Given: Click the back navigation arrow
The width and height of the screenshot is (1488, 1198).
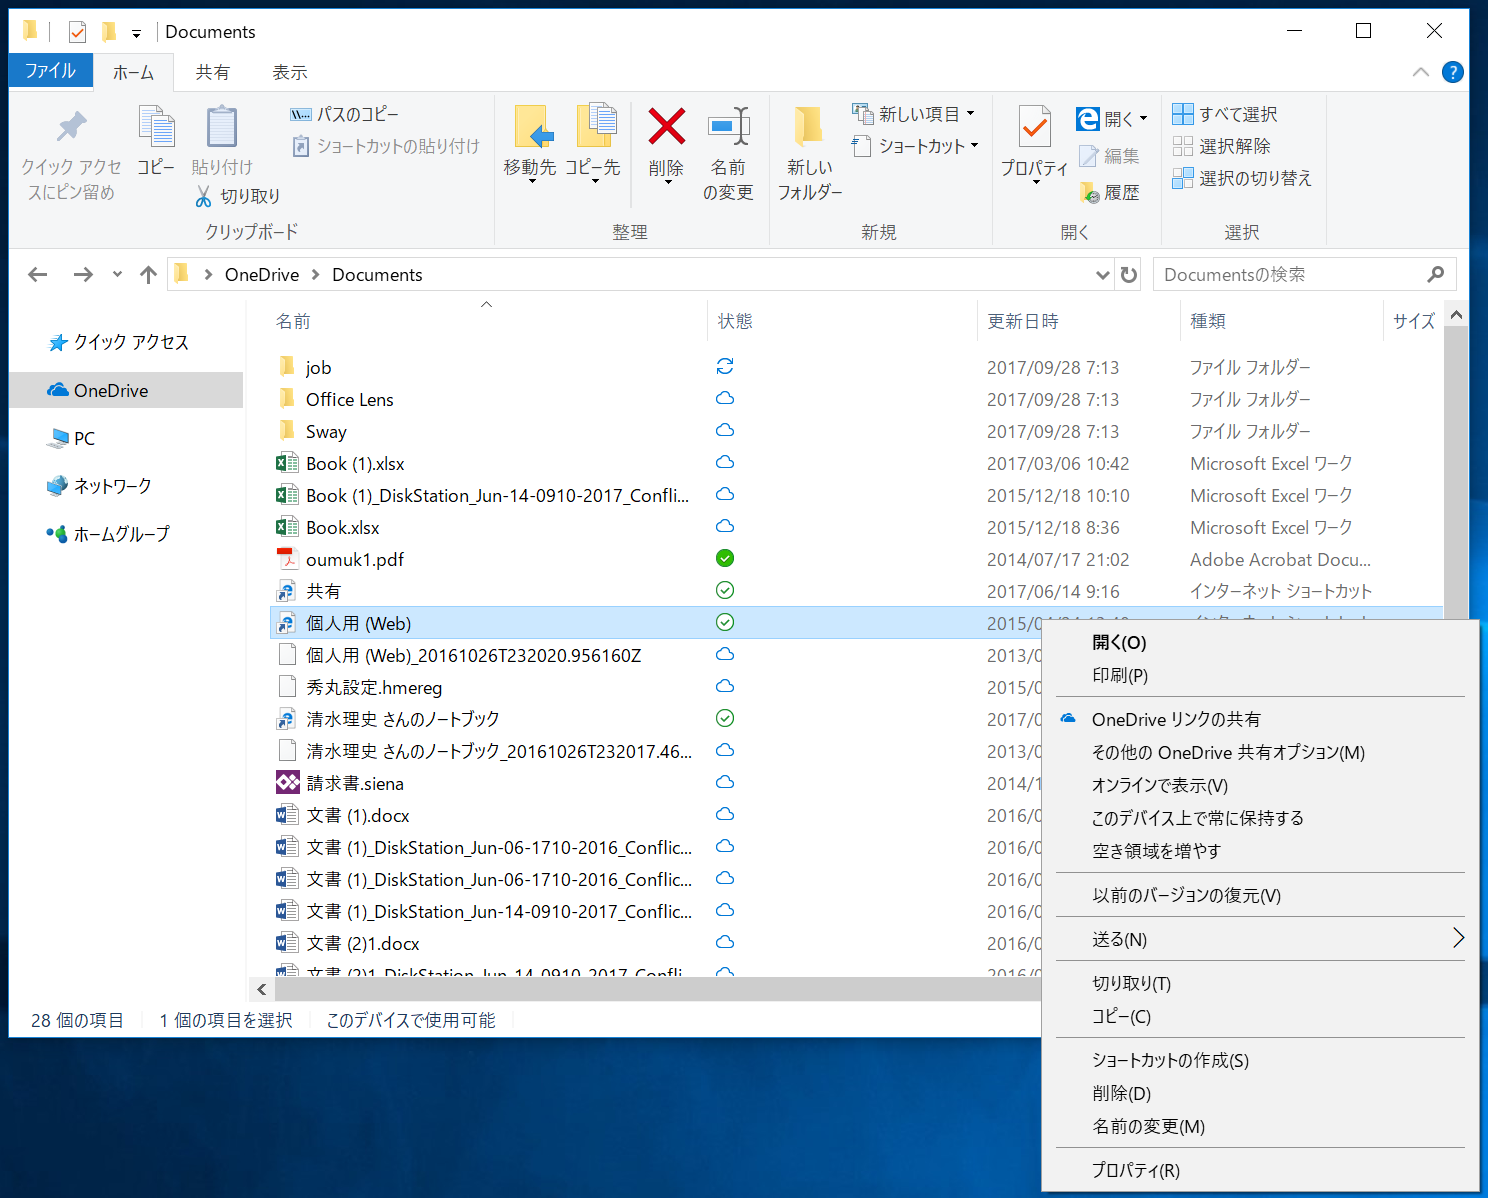Looking at the screenshot, I should 37,274.
